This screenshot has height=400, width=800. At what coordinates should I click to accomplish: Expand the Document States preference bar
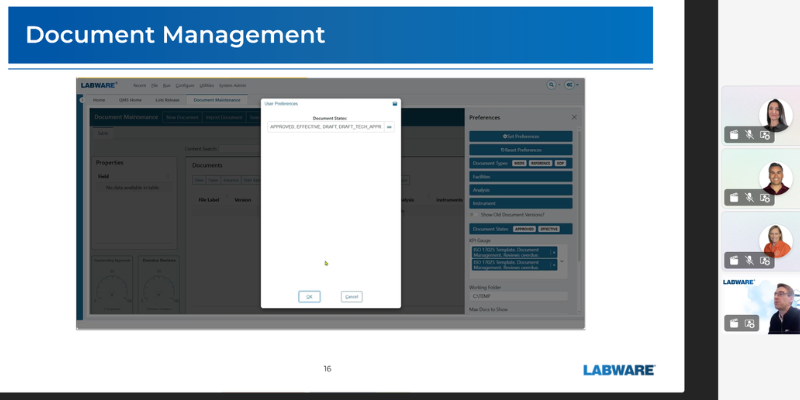click(521, 229)
